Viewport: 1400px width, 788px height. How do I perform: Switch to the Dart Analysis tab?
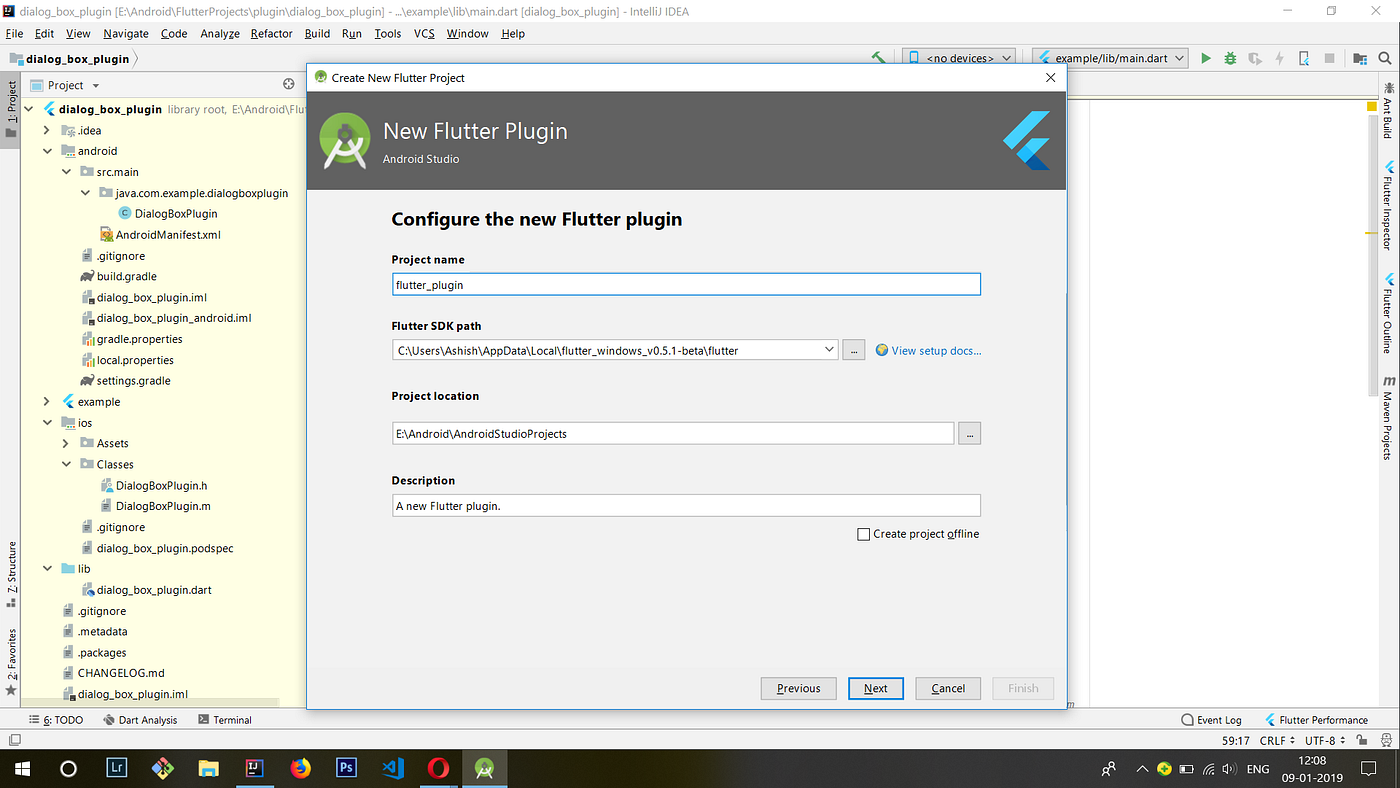[140, 719]
